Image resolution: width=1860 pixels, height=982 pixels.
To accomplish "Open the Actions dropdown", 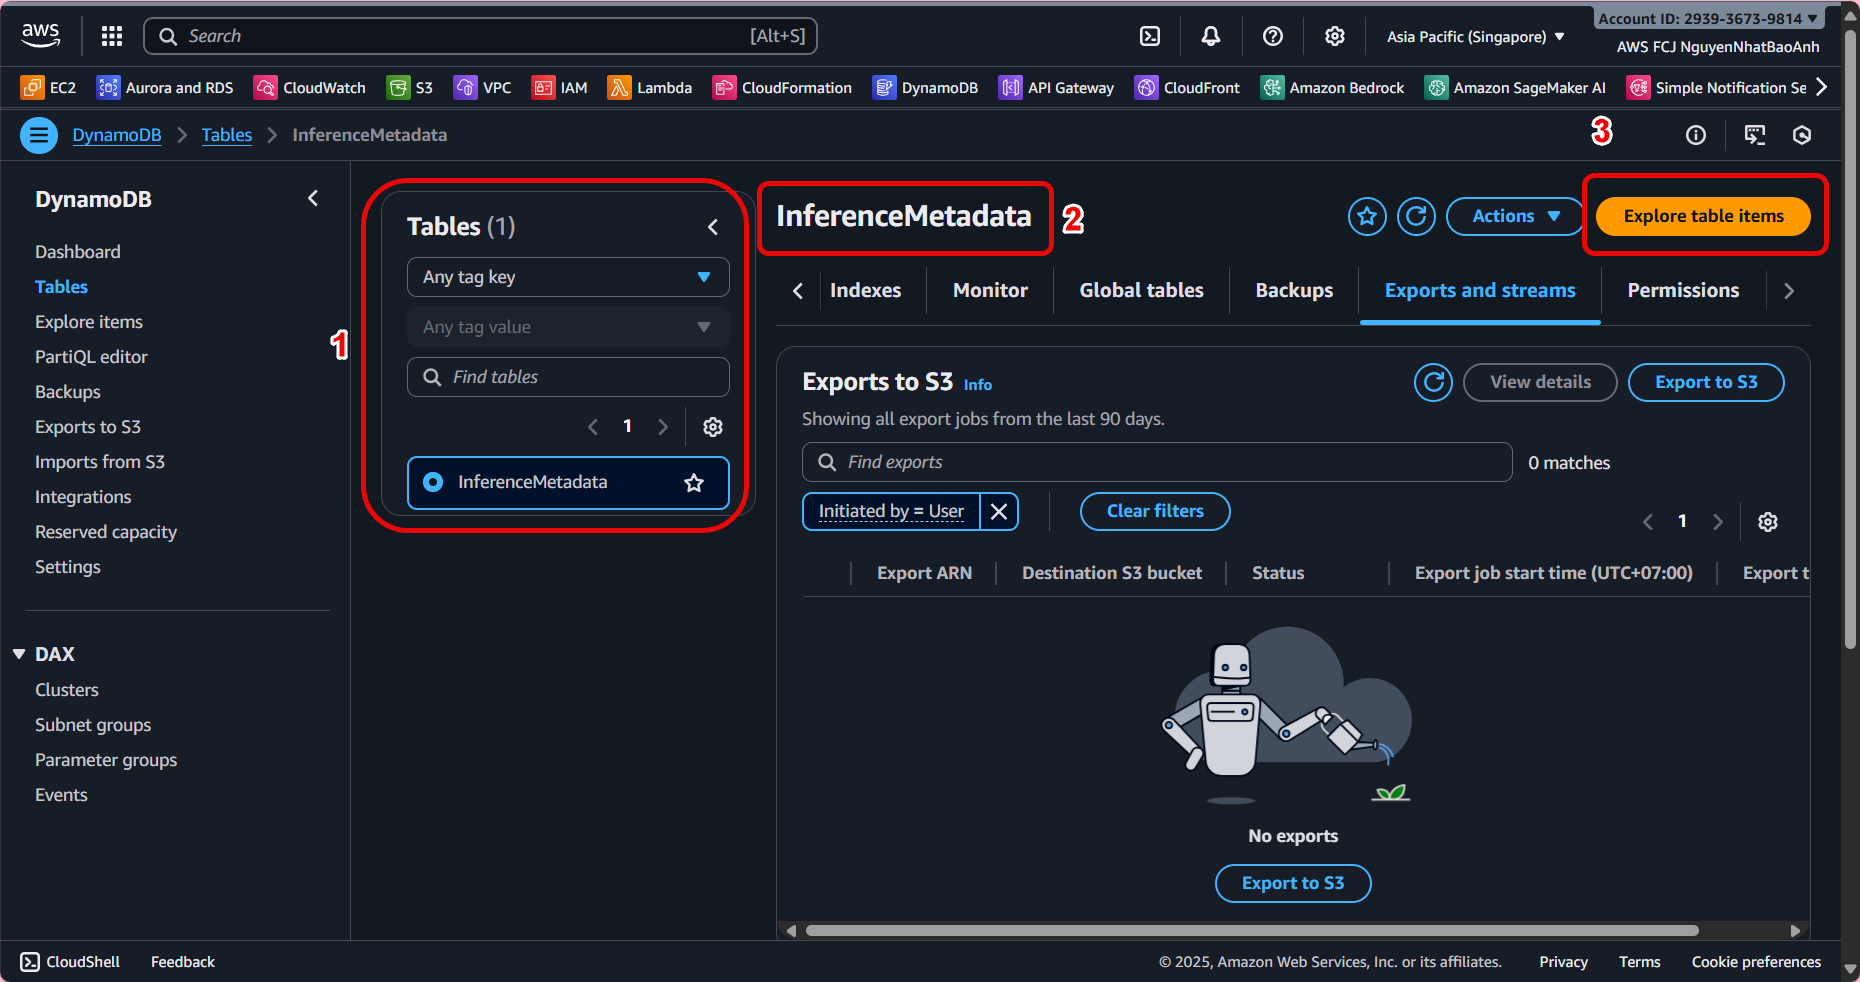I will click(1515, 216).
